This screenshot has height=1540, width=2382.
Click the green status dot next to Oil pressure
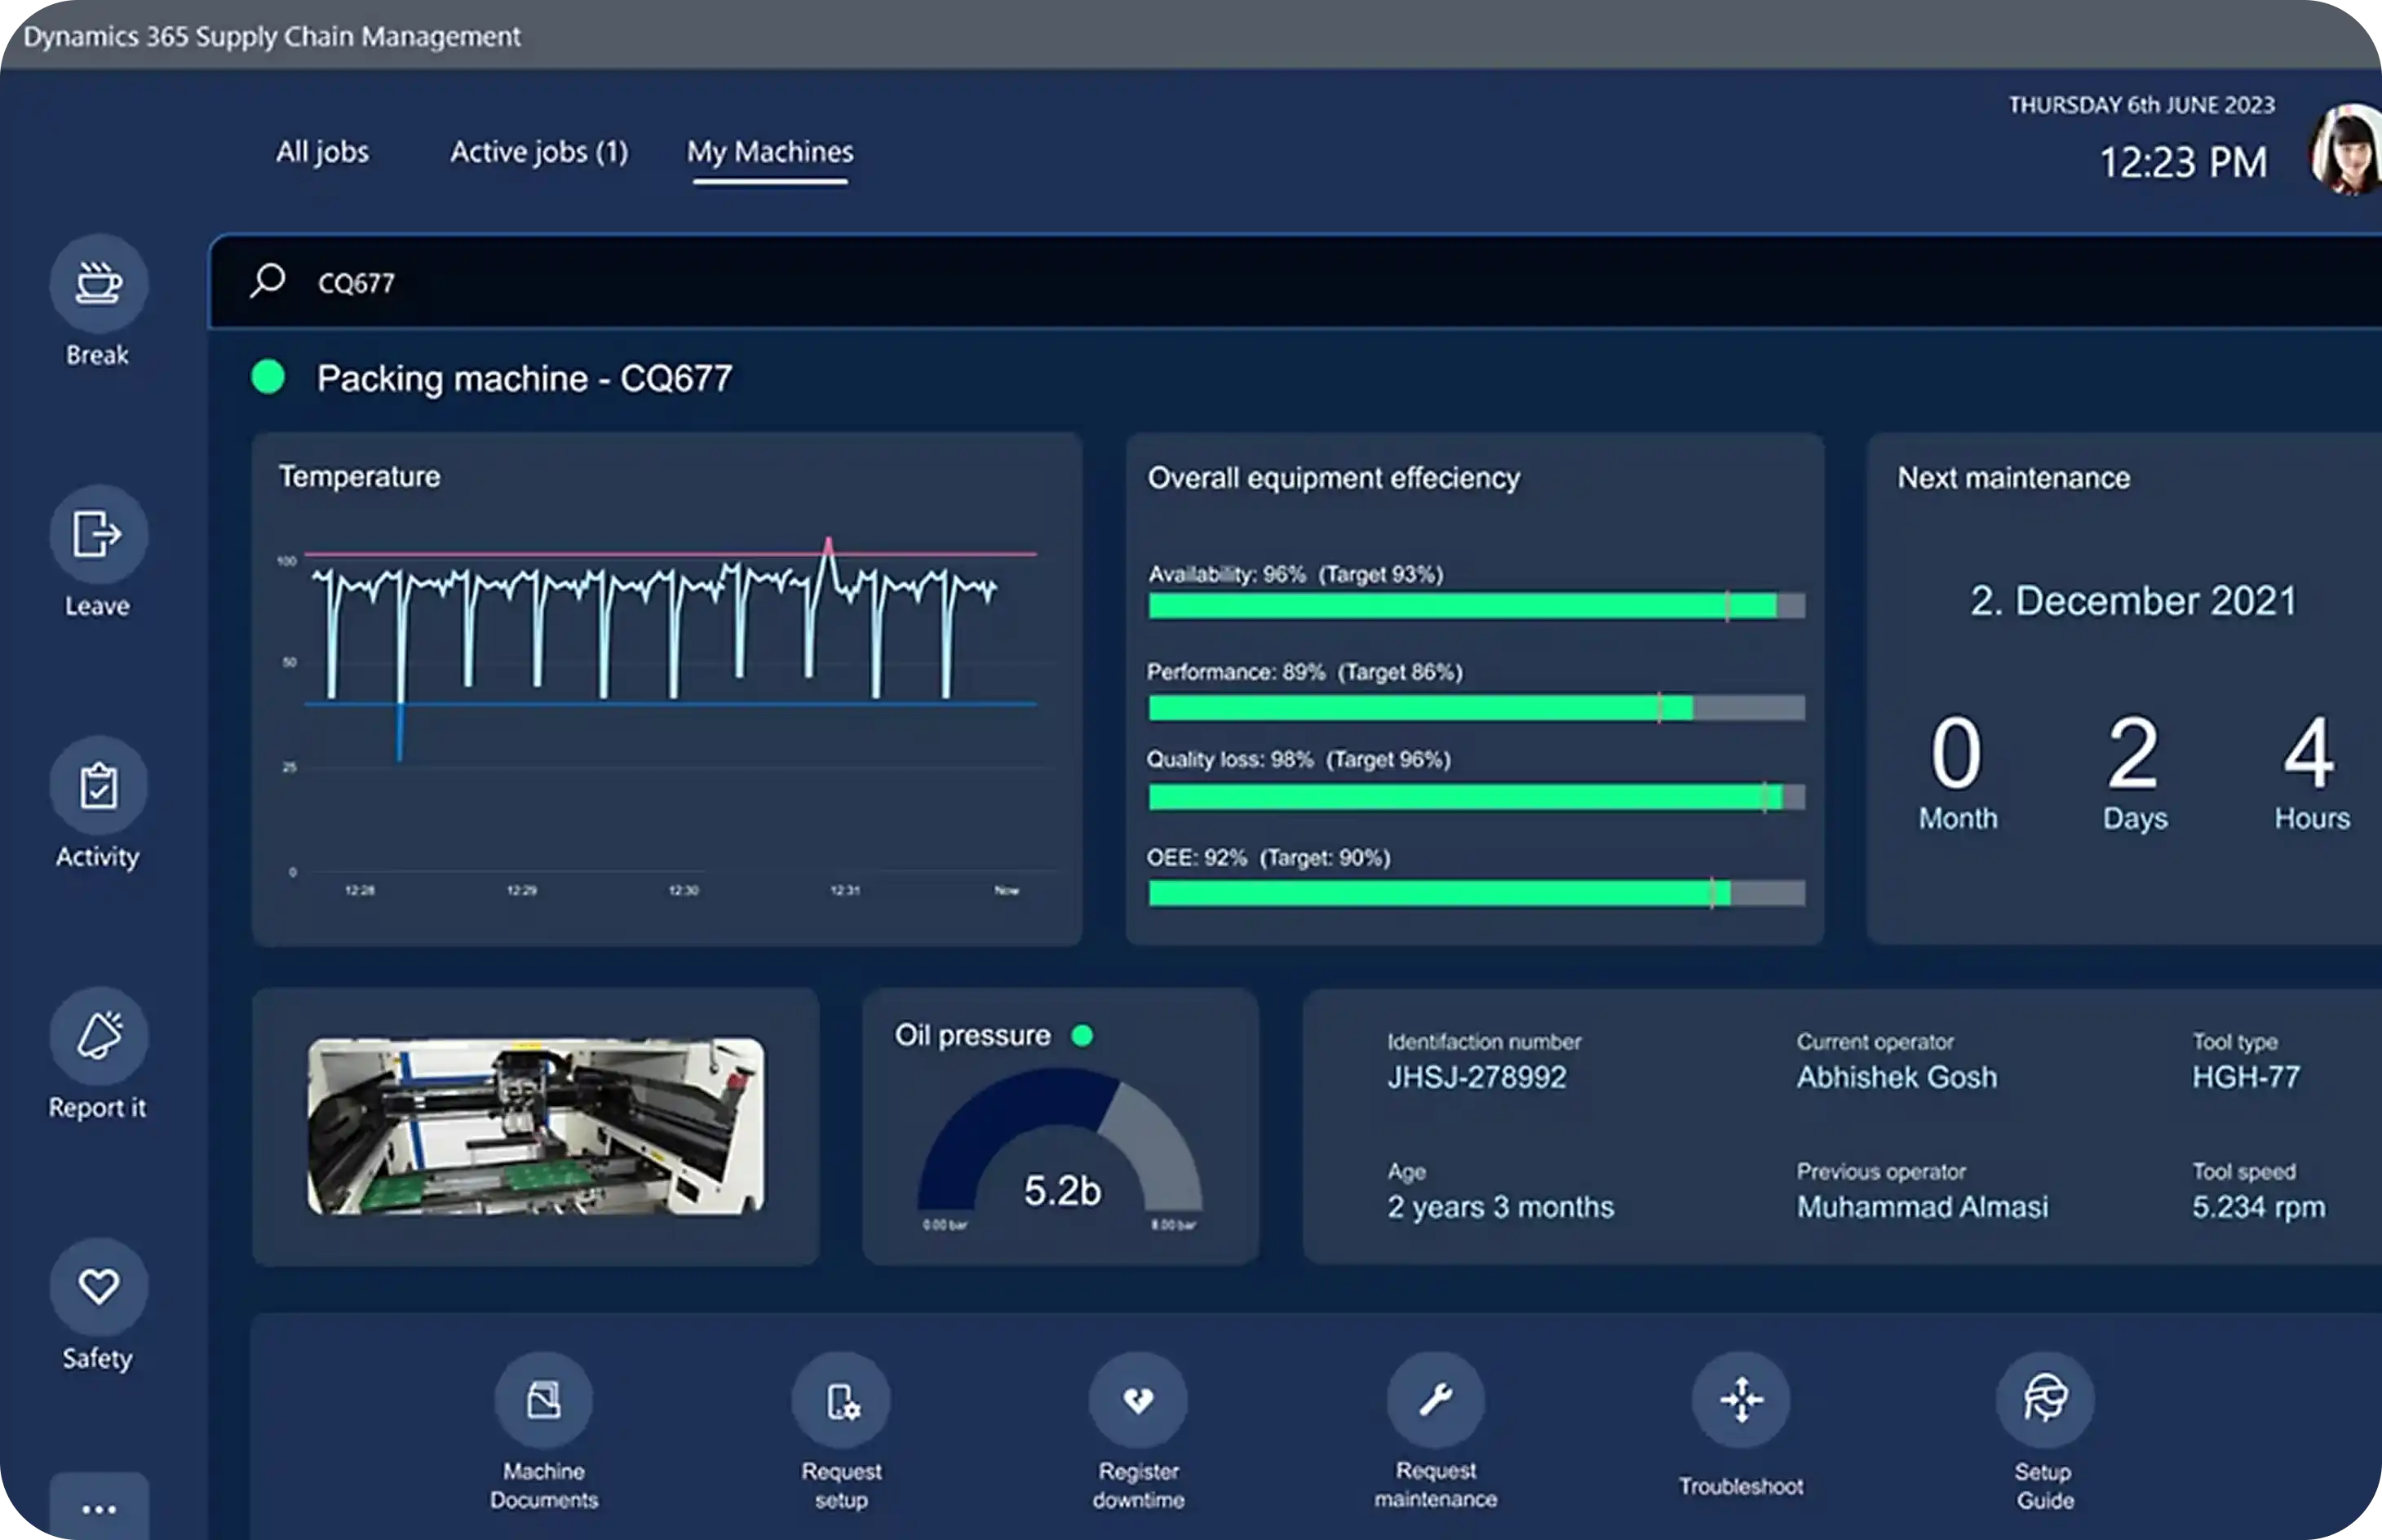click(x=1082, y=1037)
